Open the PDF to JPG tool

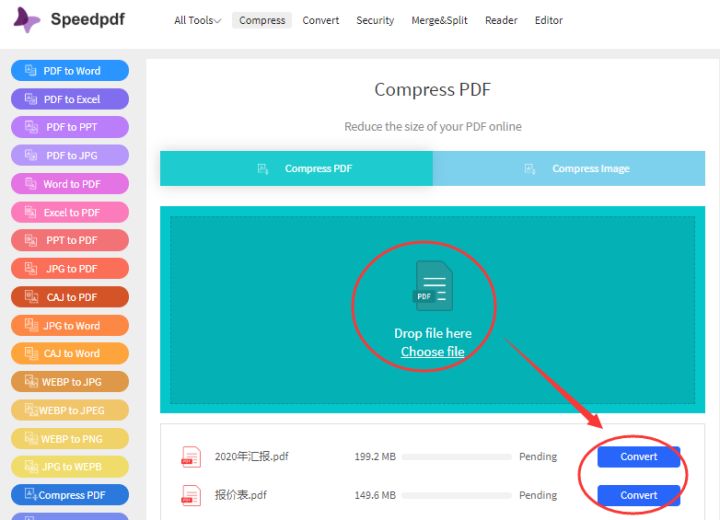(x=70, y=156)
